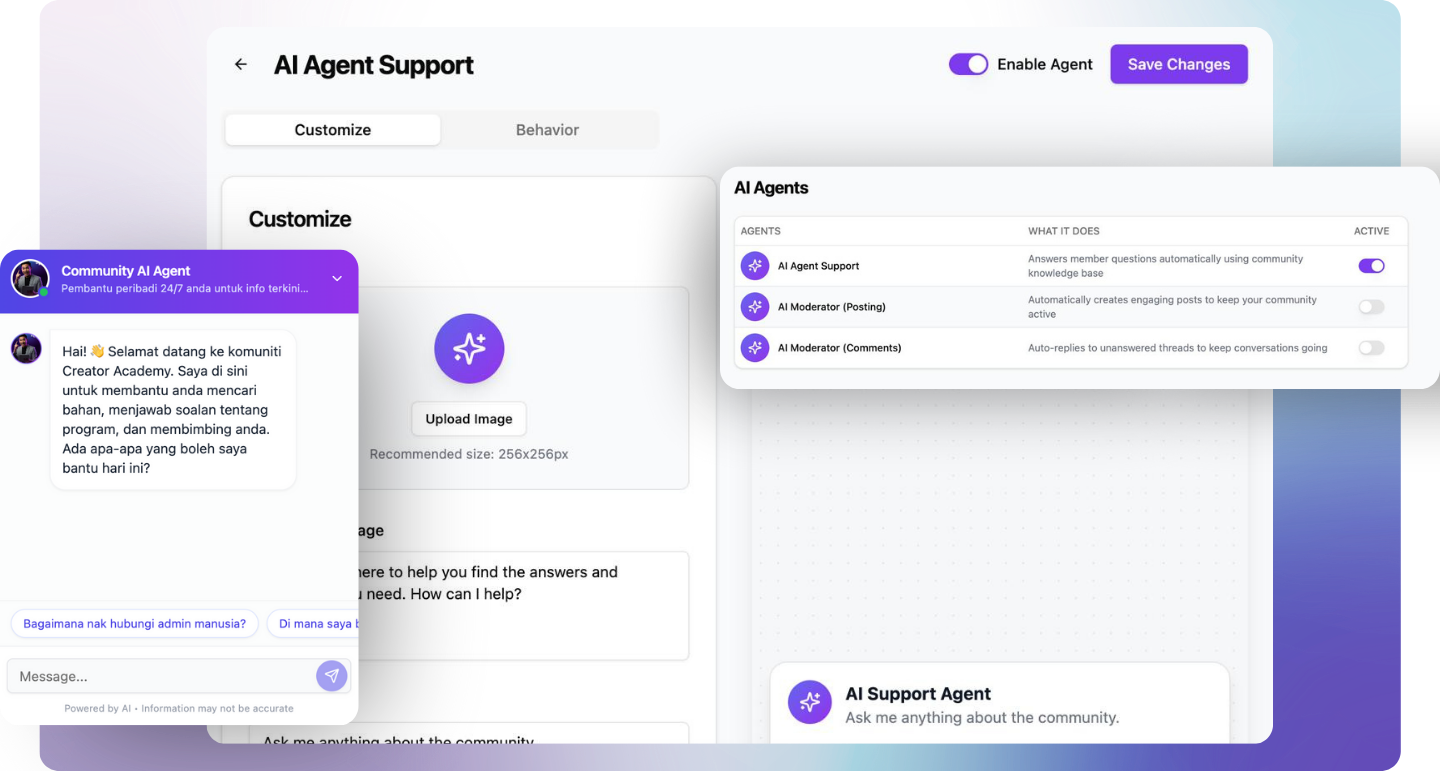Collapse the Community AI Agent chat chevron
The image size is (1440, 771).
(337, 279)
